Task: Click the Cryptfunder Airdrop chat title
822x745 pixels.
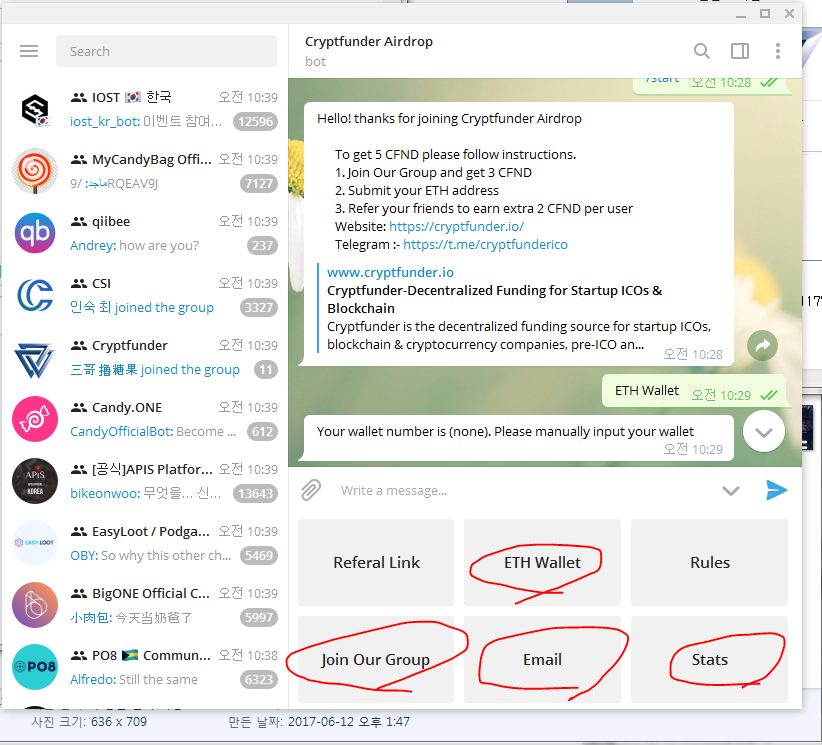Action: [369, 41]
